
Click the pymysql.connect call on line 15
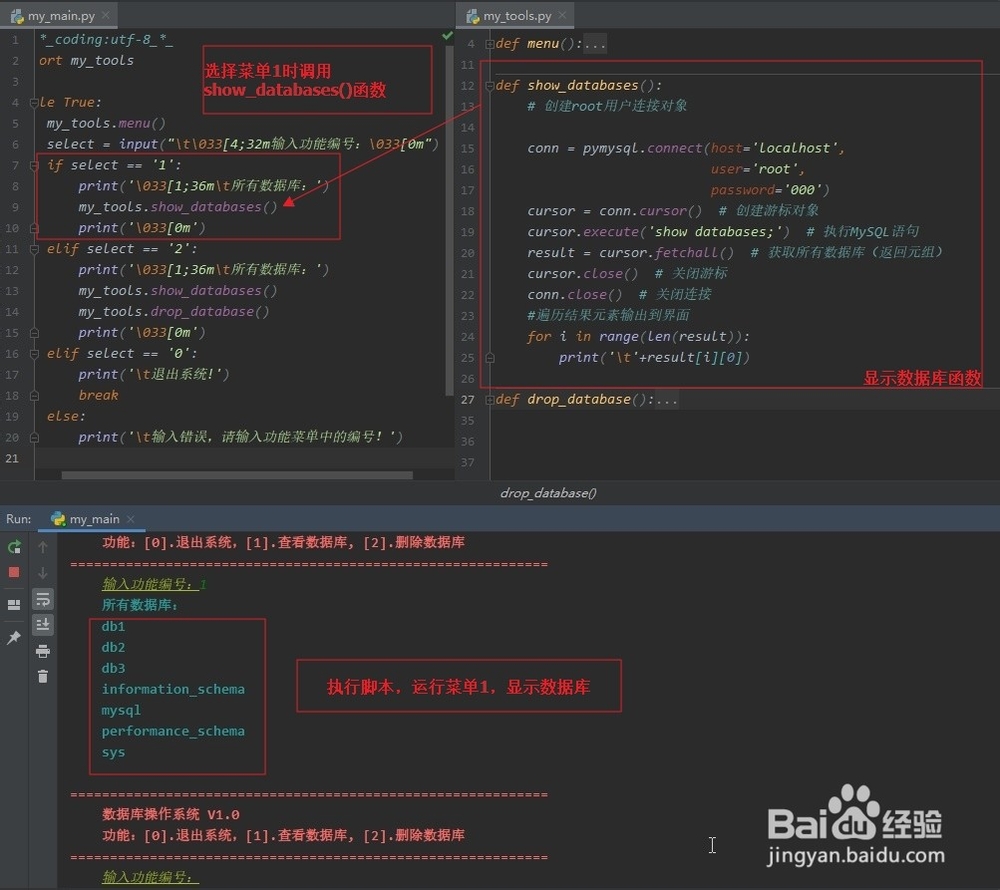(x=642, y=148)
